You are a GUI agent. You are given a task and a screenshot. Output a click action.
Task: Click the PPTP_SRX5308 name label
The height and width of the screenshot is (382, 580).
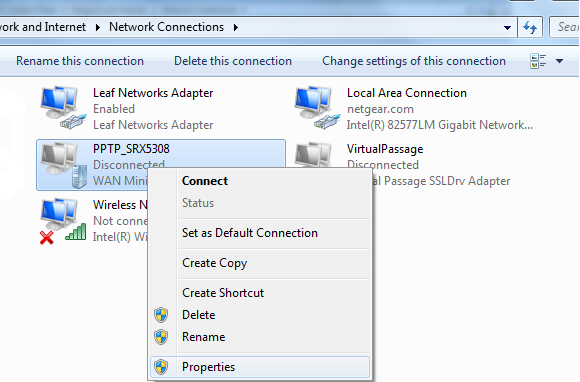(x=131, y=149)
